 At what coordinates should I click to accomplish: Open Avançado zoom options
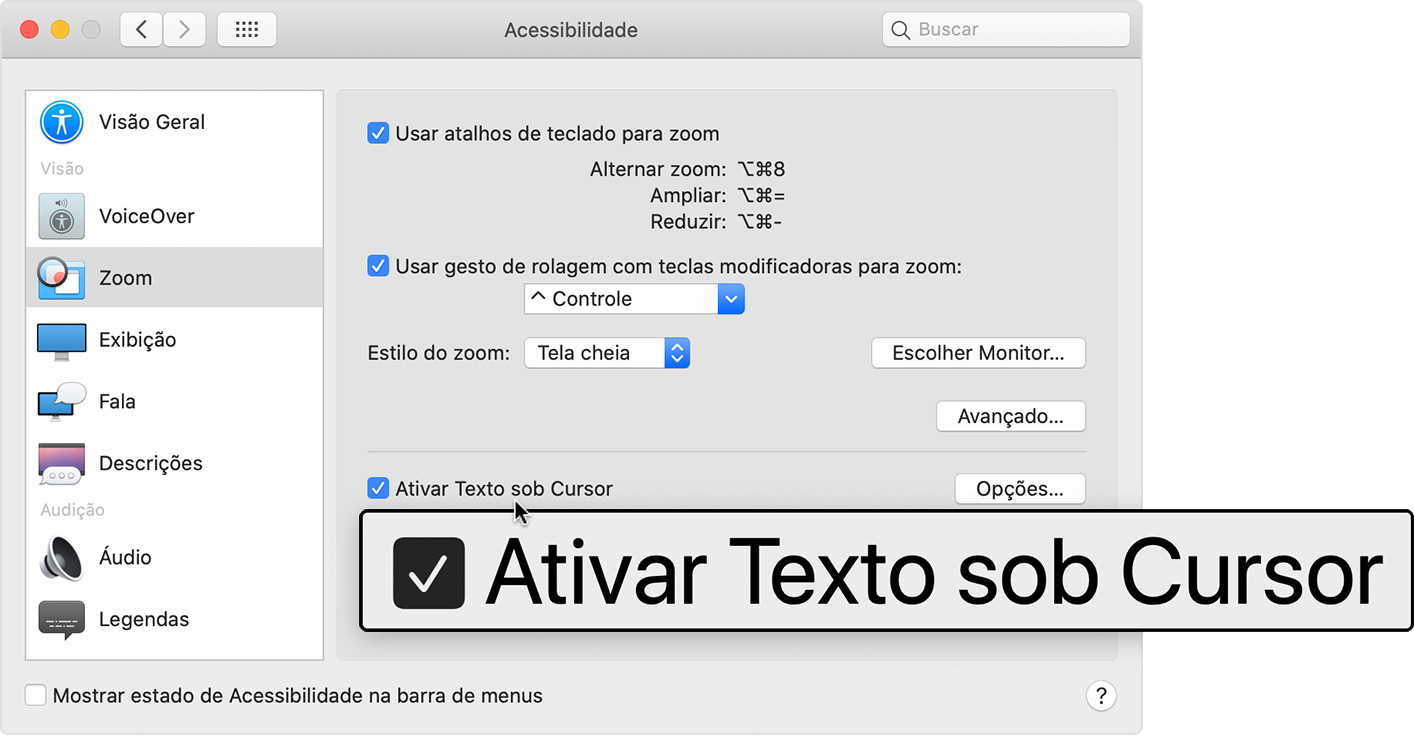point(1010,416)
